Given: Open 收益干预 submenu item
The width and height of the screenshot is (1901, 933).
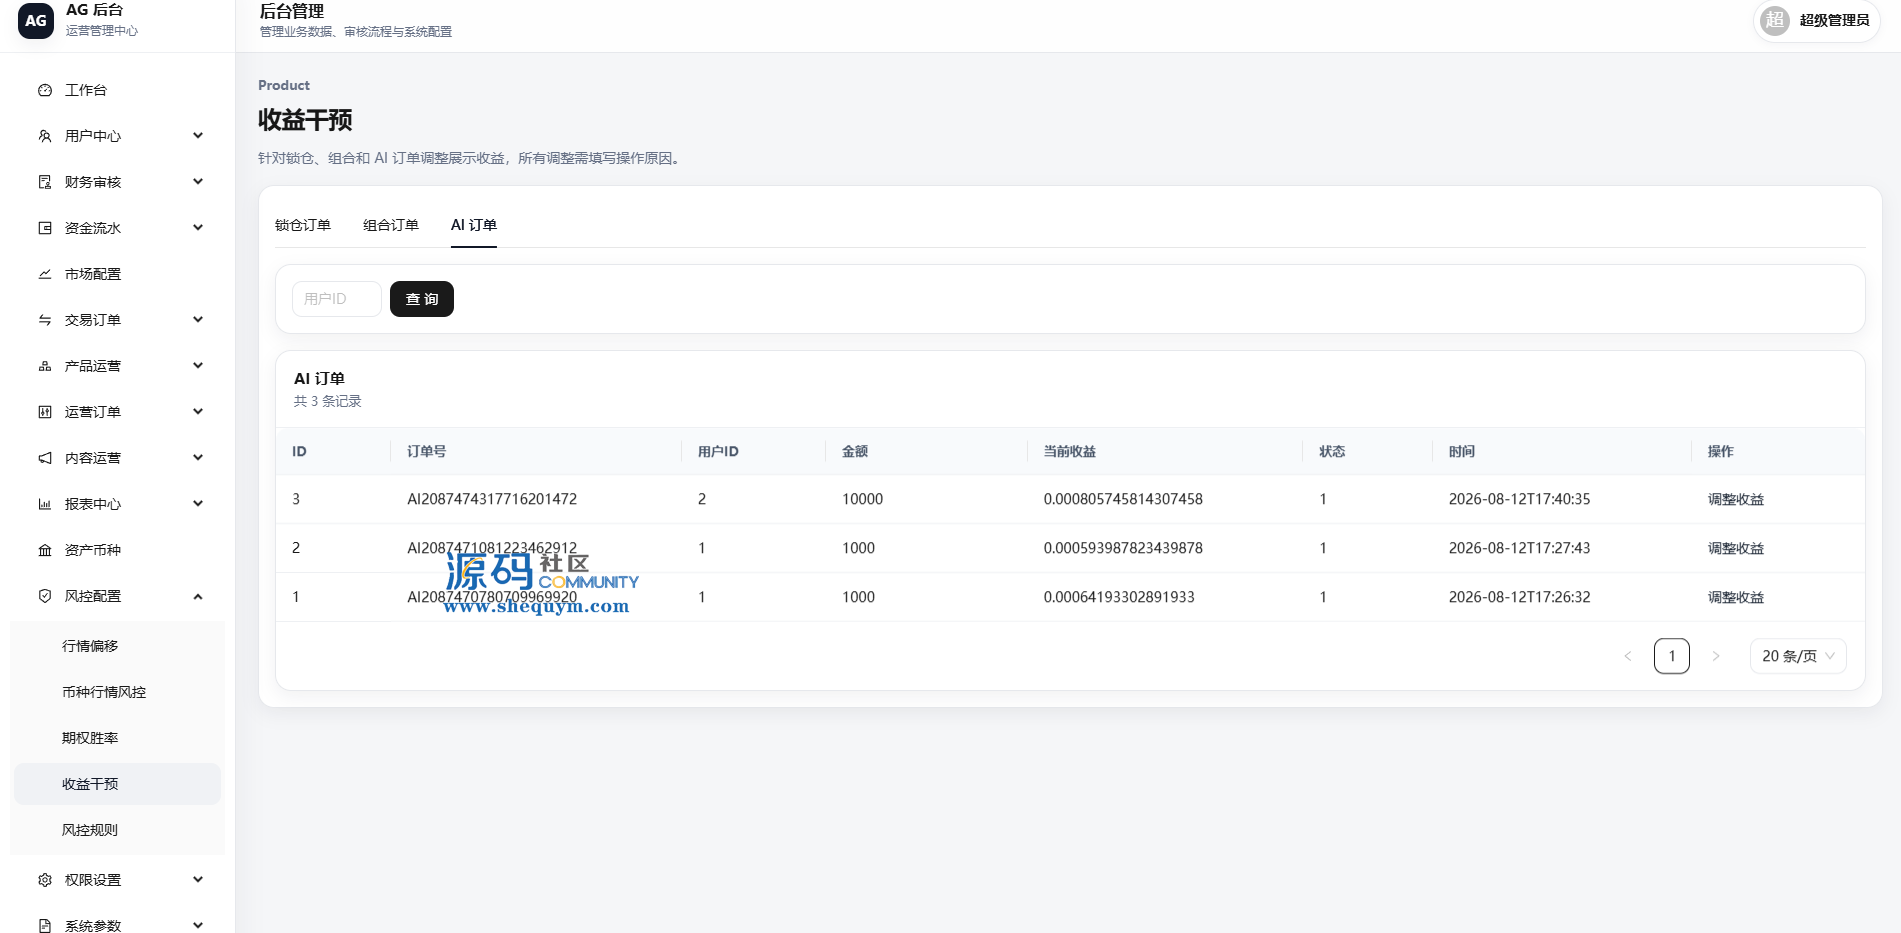Looking at the screenshot, I should [x=117, y=784].
